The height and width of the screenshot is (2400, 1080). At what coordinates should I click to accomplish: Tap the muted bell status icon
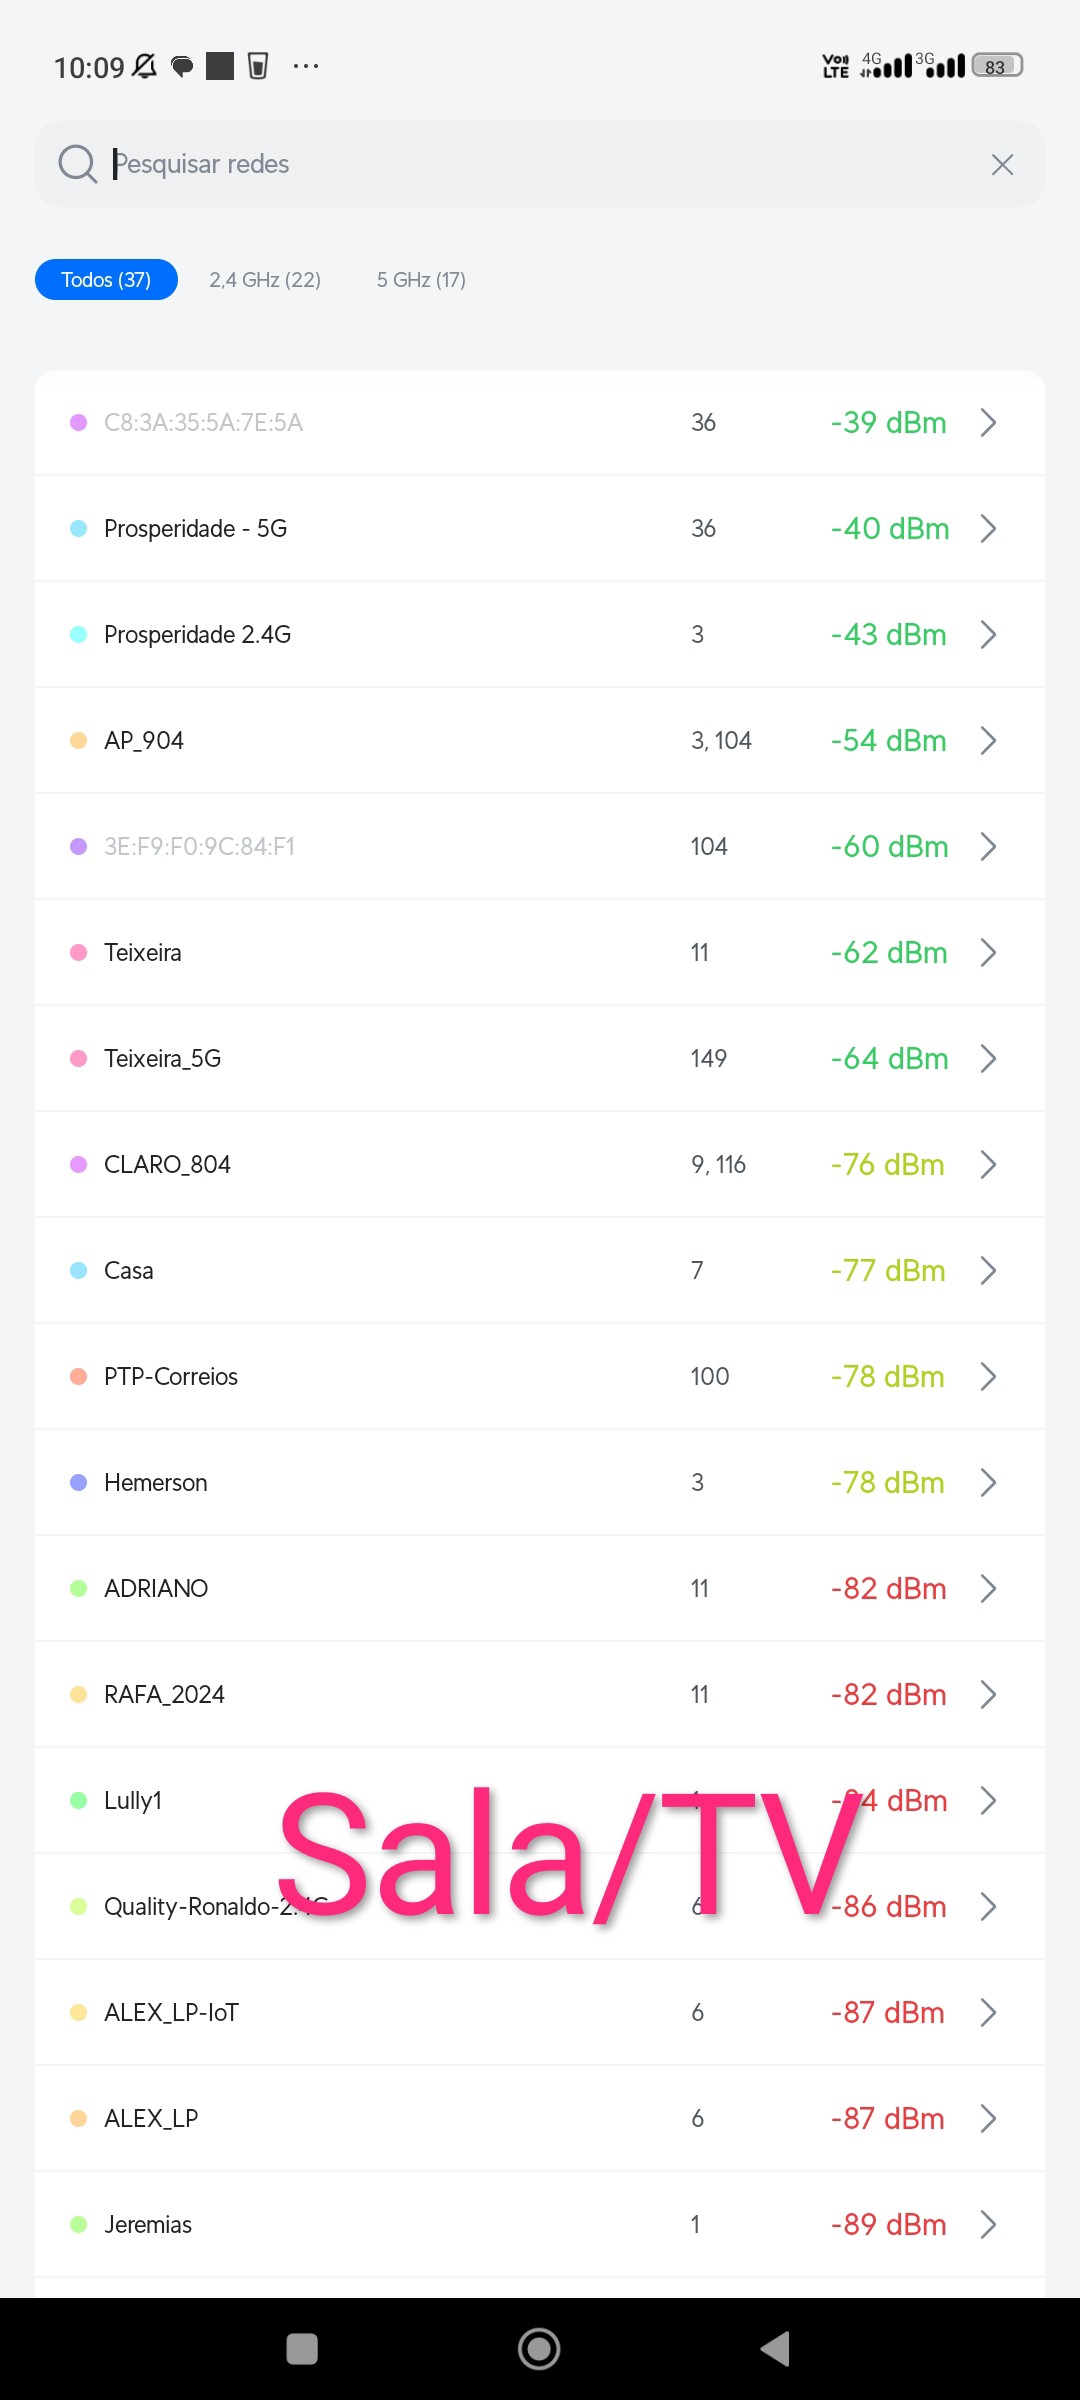pyautogui.click(x=145, y=66)
